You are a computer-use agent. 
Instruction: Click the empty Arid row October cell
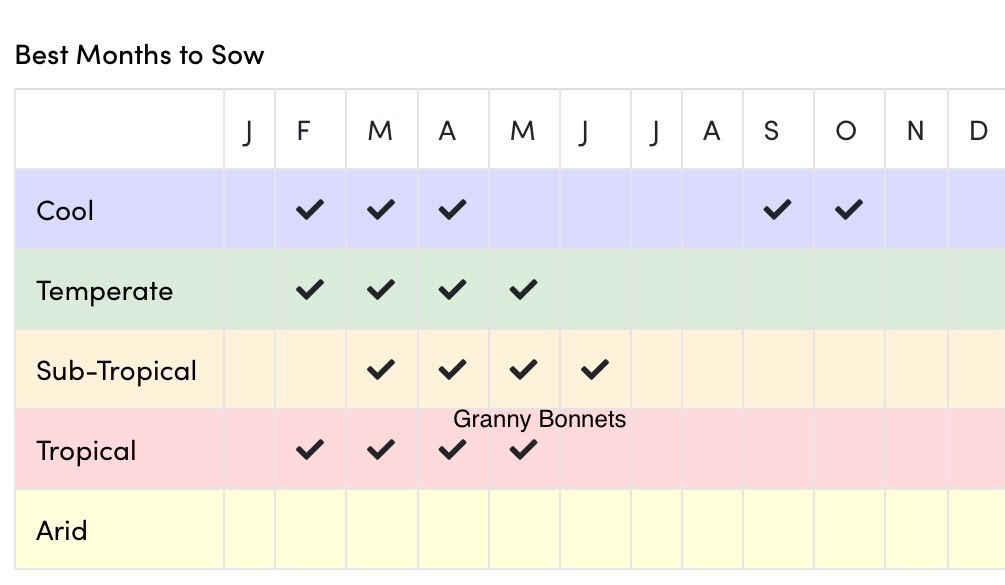[x=848, y=529]
